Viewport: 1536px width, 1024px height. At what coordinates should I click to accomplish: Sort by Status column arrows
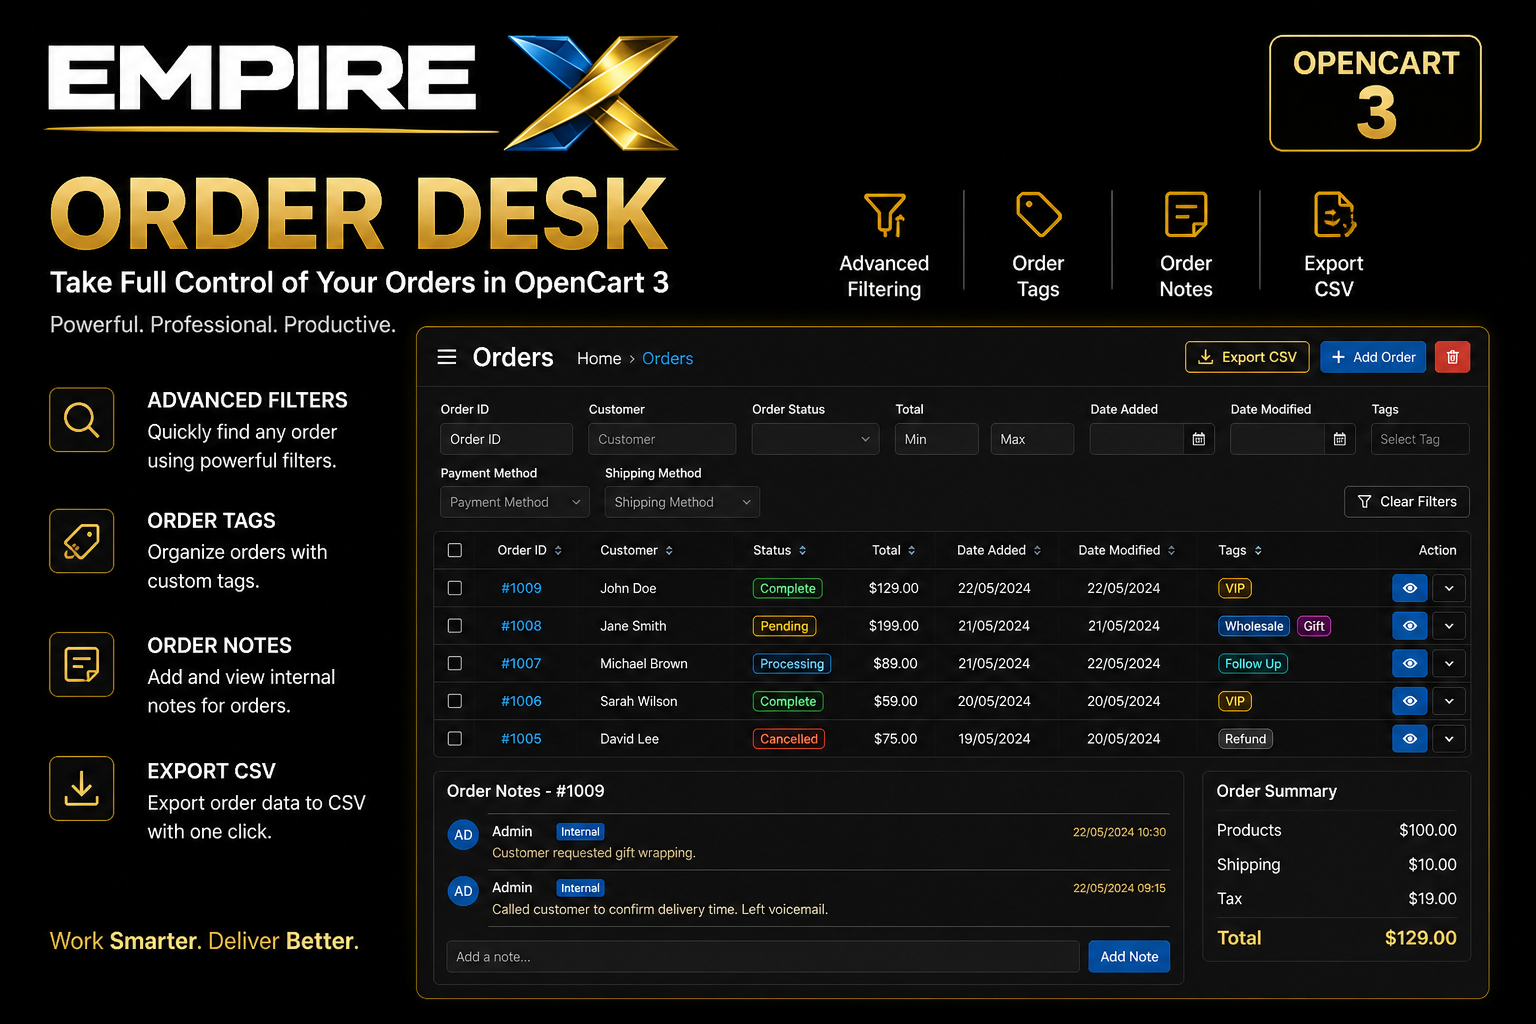(802, 551)
